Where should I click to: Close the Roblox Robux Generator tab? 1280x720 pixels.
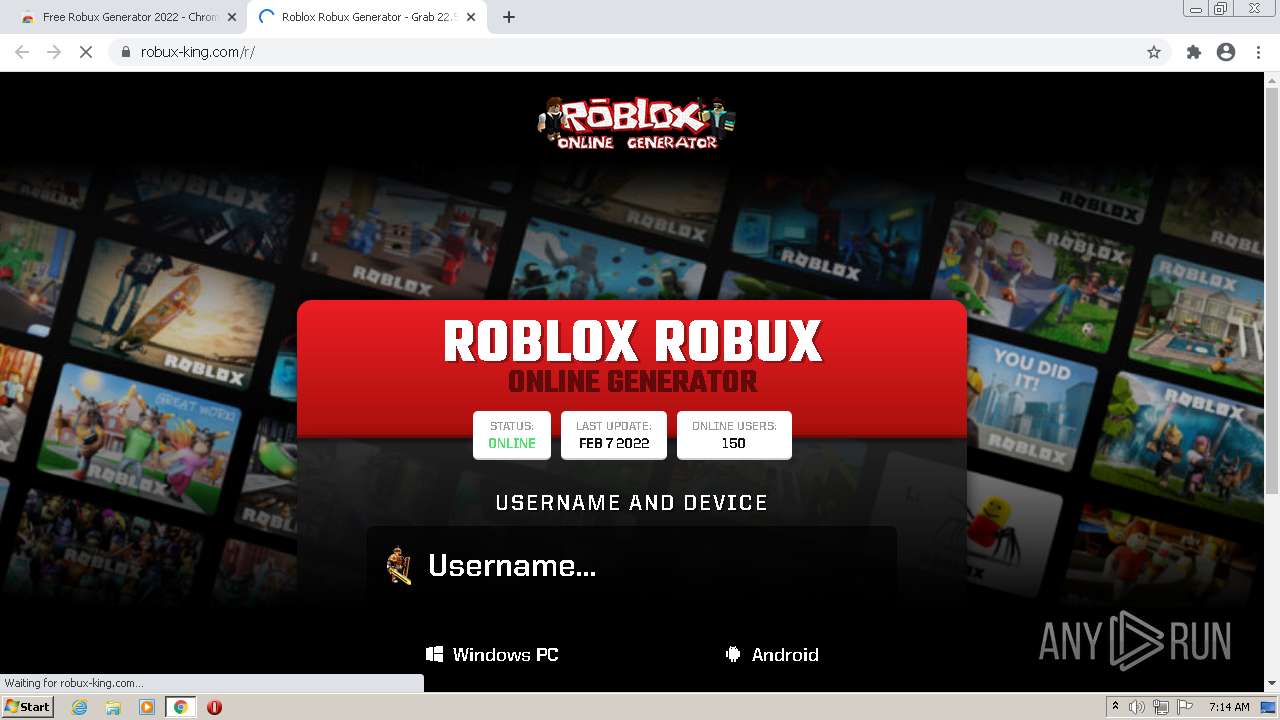coord(471,17)
